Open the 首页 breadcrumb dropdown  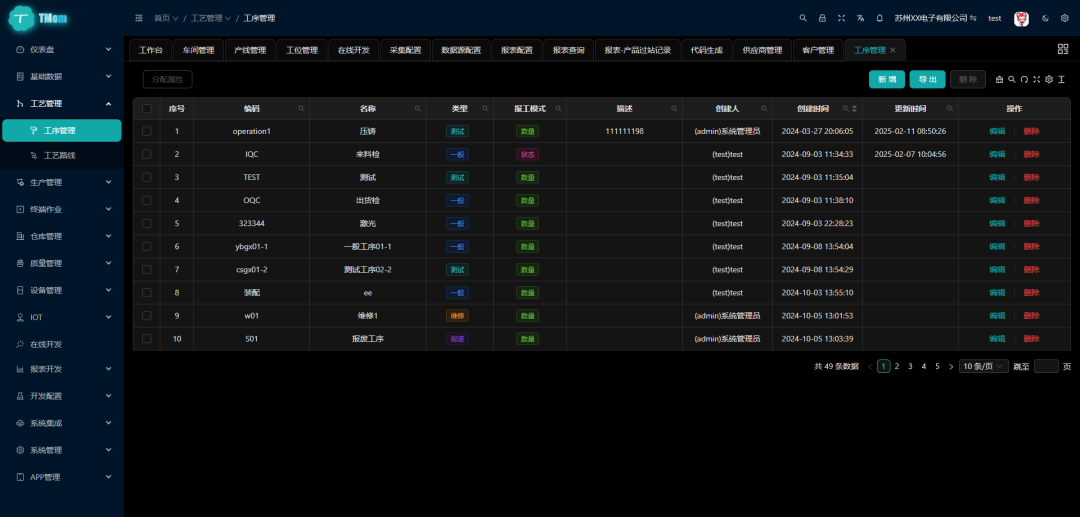click(x=166, y=18)
